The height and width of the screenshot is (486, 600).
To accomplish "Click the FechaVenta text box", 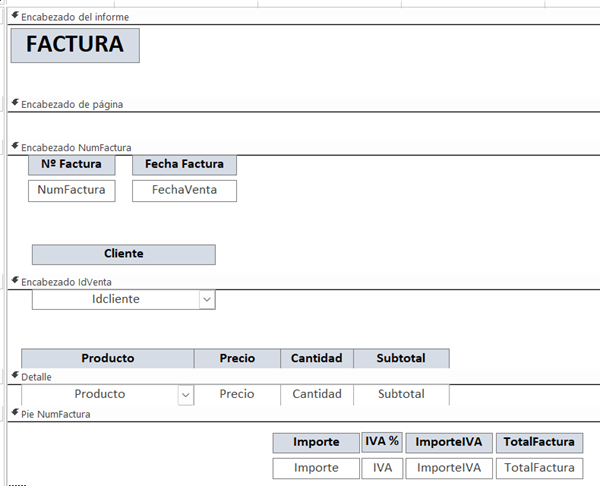I will point(184,190).
